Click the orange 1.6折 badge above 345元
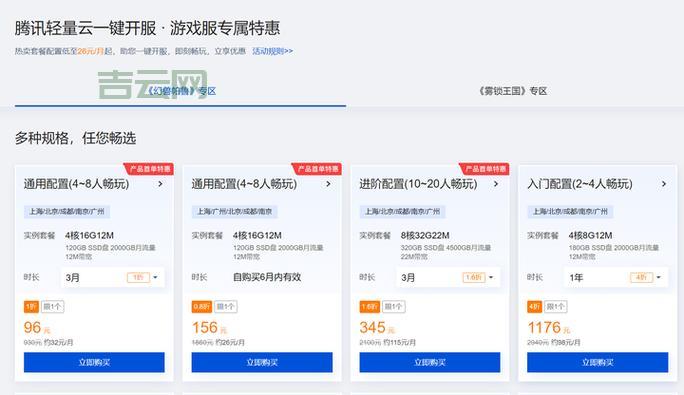 pos(369,306)
